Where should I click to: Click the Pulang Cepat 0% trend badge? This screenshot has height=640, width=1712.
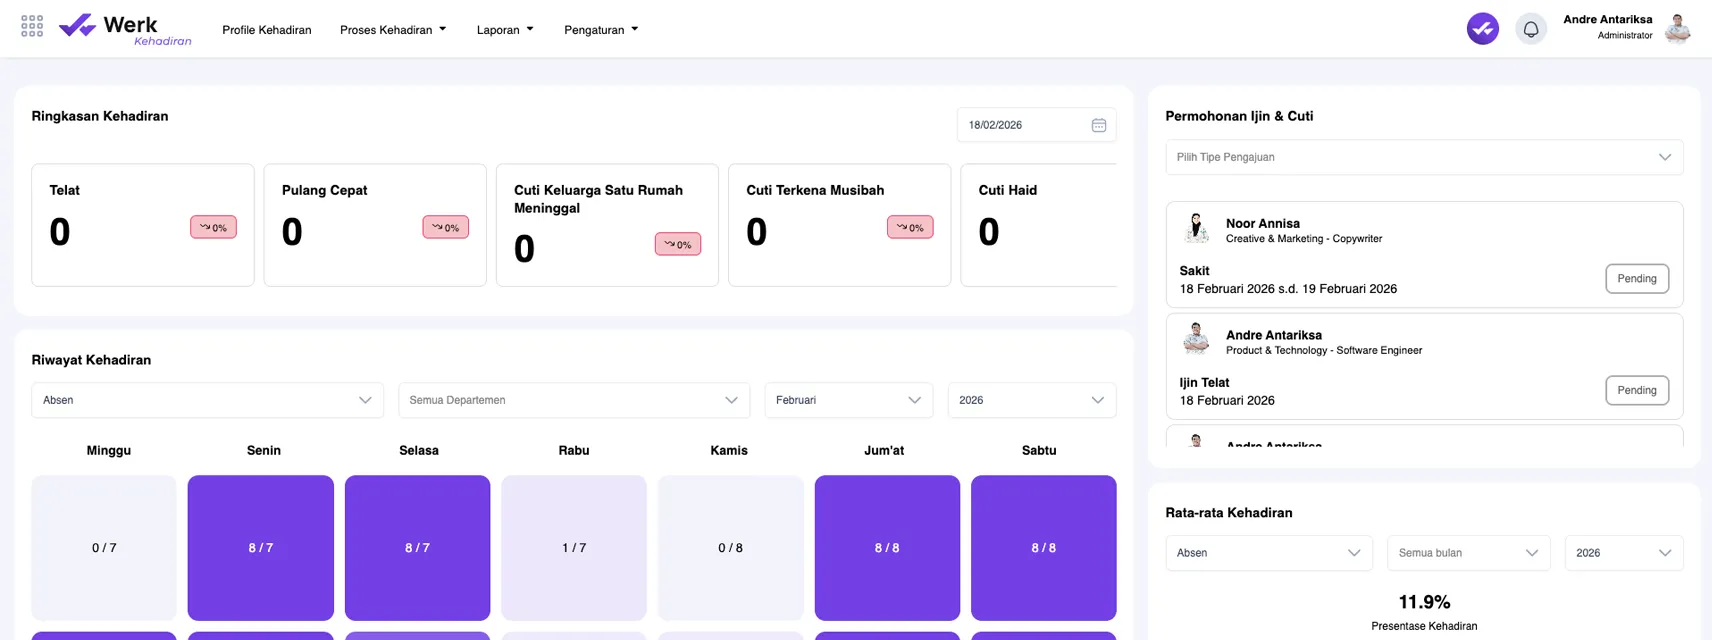point(445,227)
